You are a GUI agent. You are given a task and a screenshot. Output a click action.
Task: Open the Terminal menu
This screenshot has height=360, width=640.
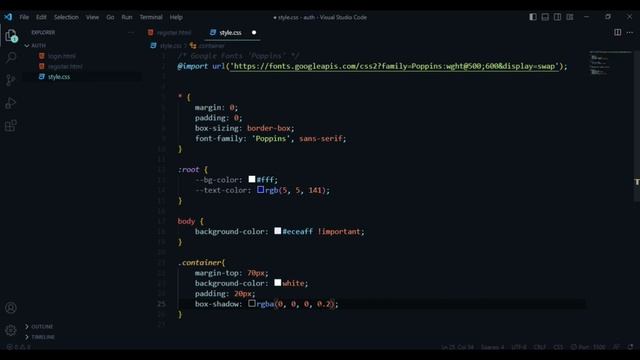click(x=151, y=17)
